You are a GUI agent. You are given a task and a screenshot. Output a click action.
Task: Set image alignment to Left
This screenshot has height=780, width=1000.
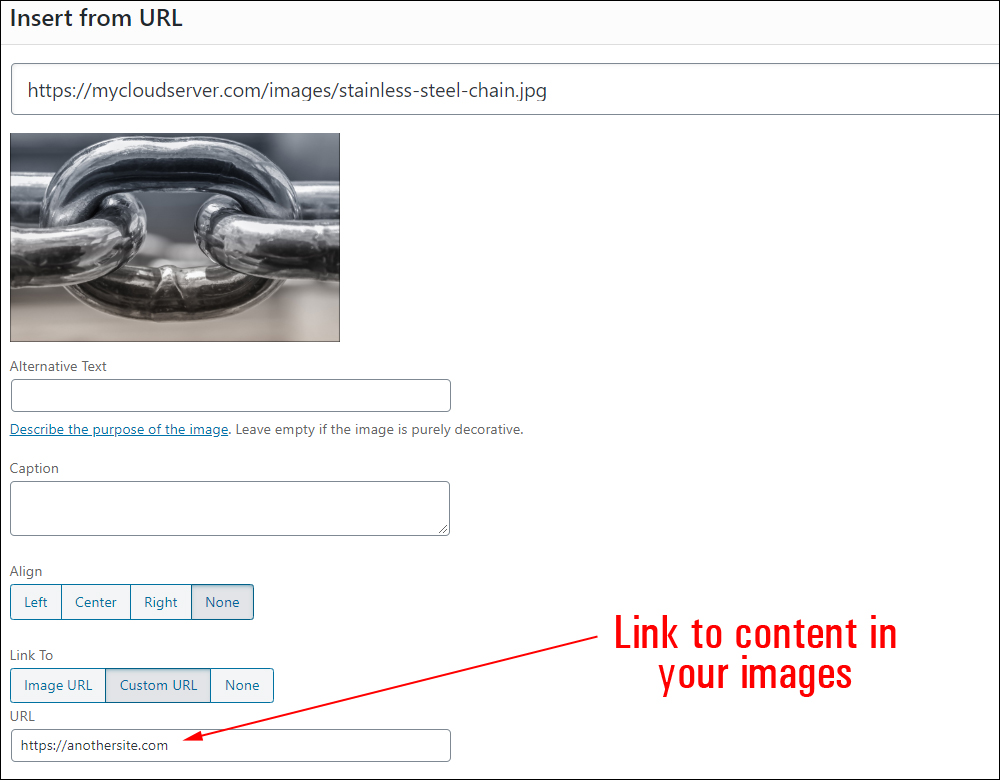coord(36,602)
